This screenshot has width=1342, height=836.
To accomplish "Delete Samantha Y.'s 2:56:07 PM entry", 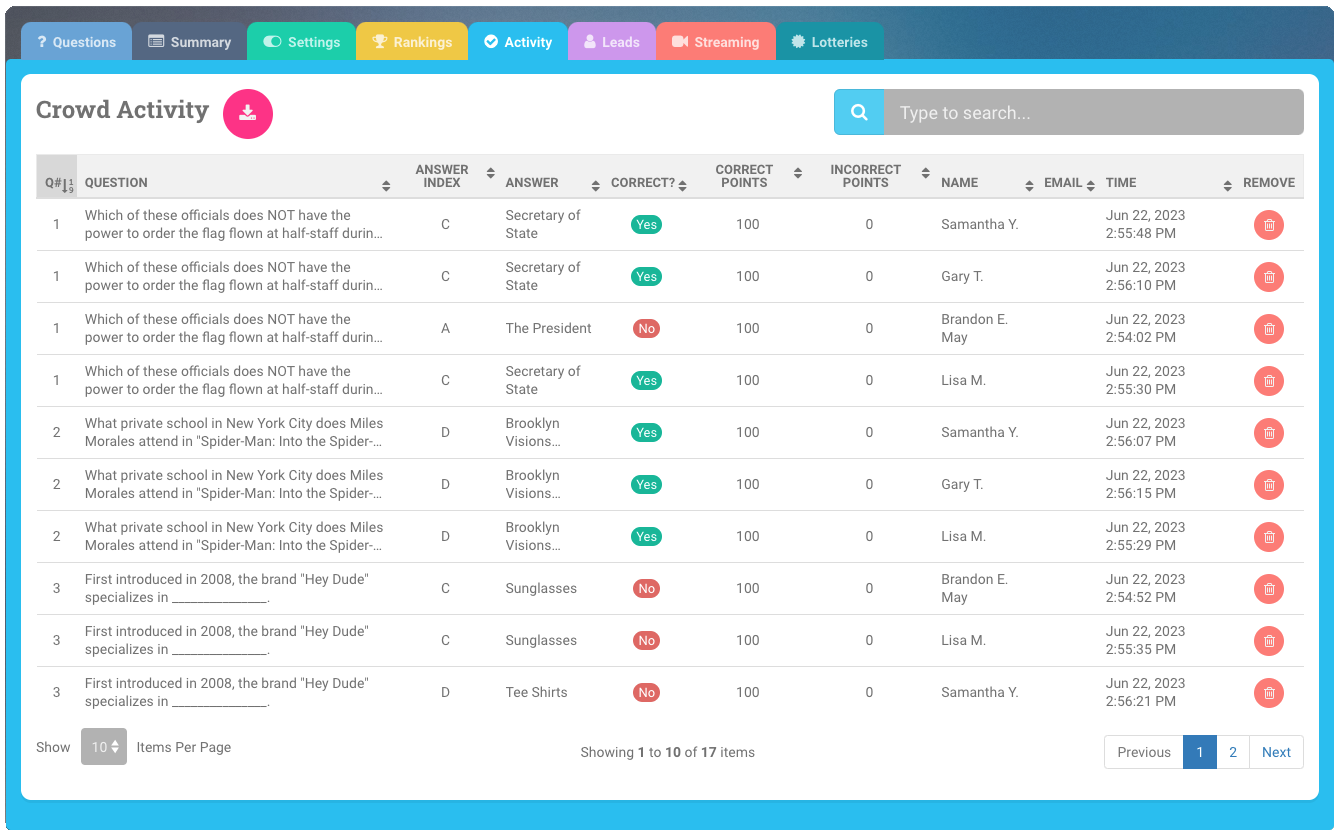I will 1269,433.
